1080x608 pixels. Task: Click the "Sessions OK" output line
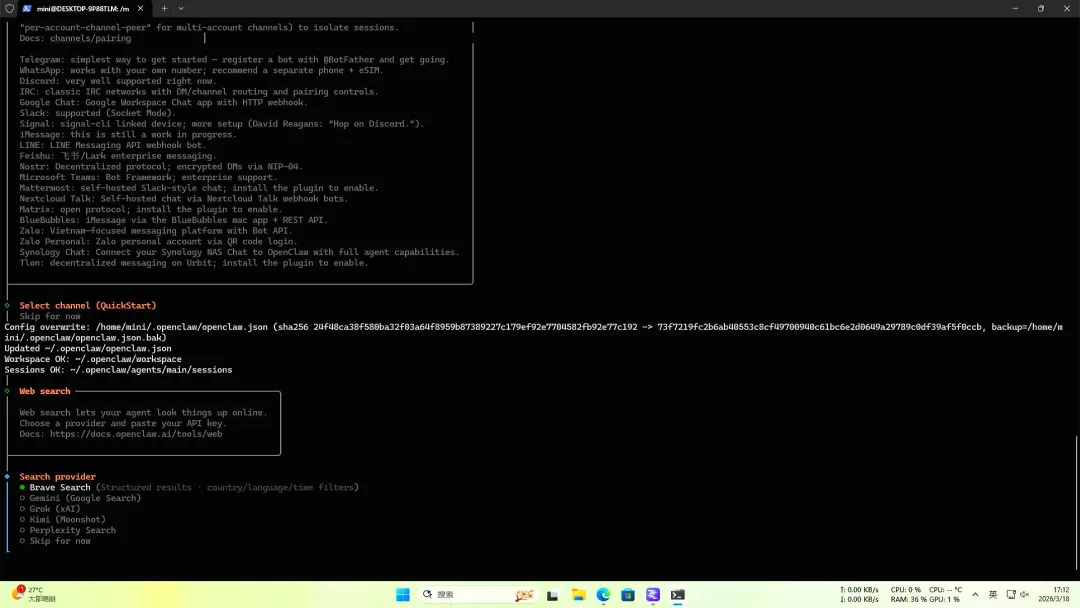(118, 370)
